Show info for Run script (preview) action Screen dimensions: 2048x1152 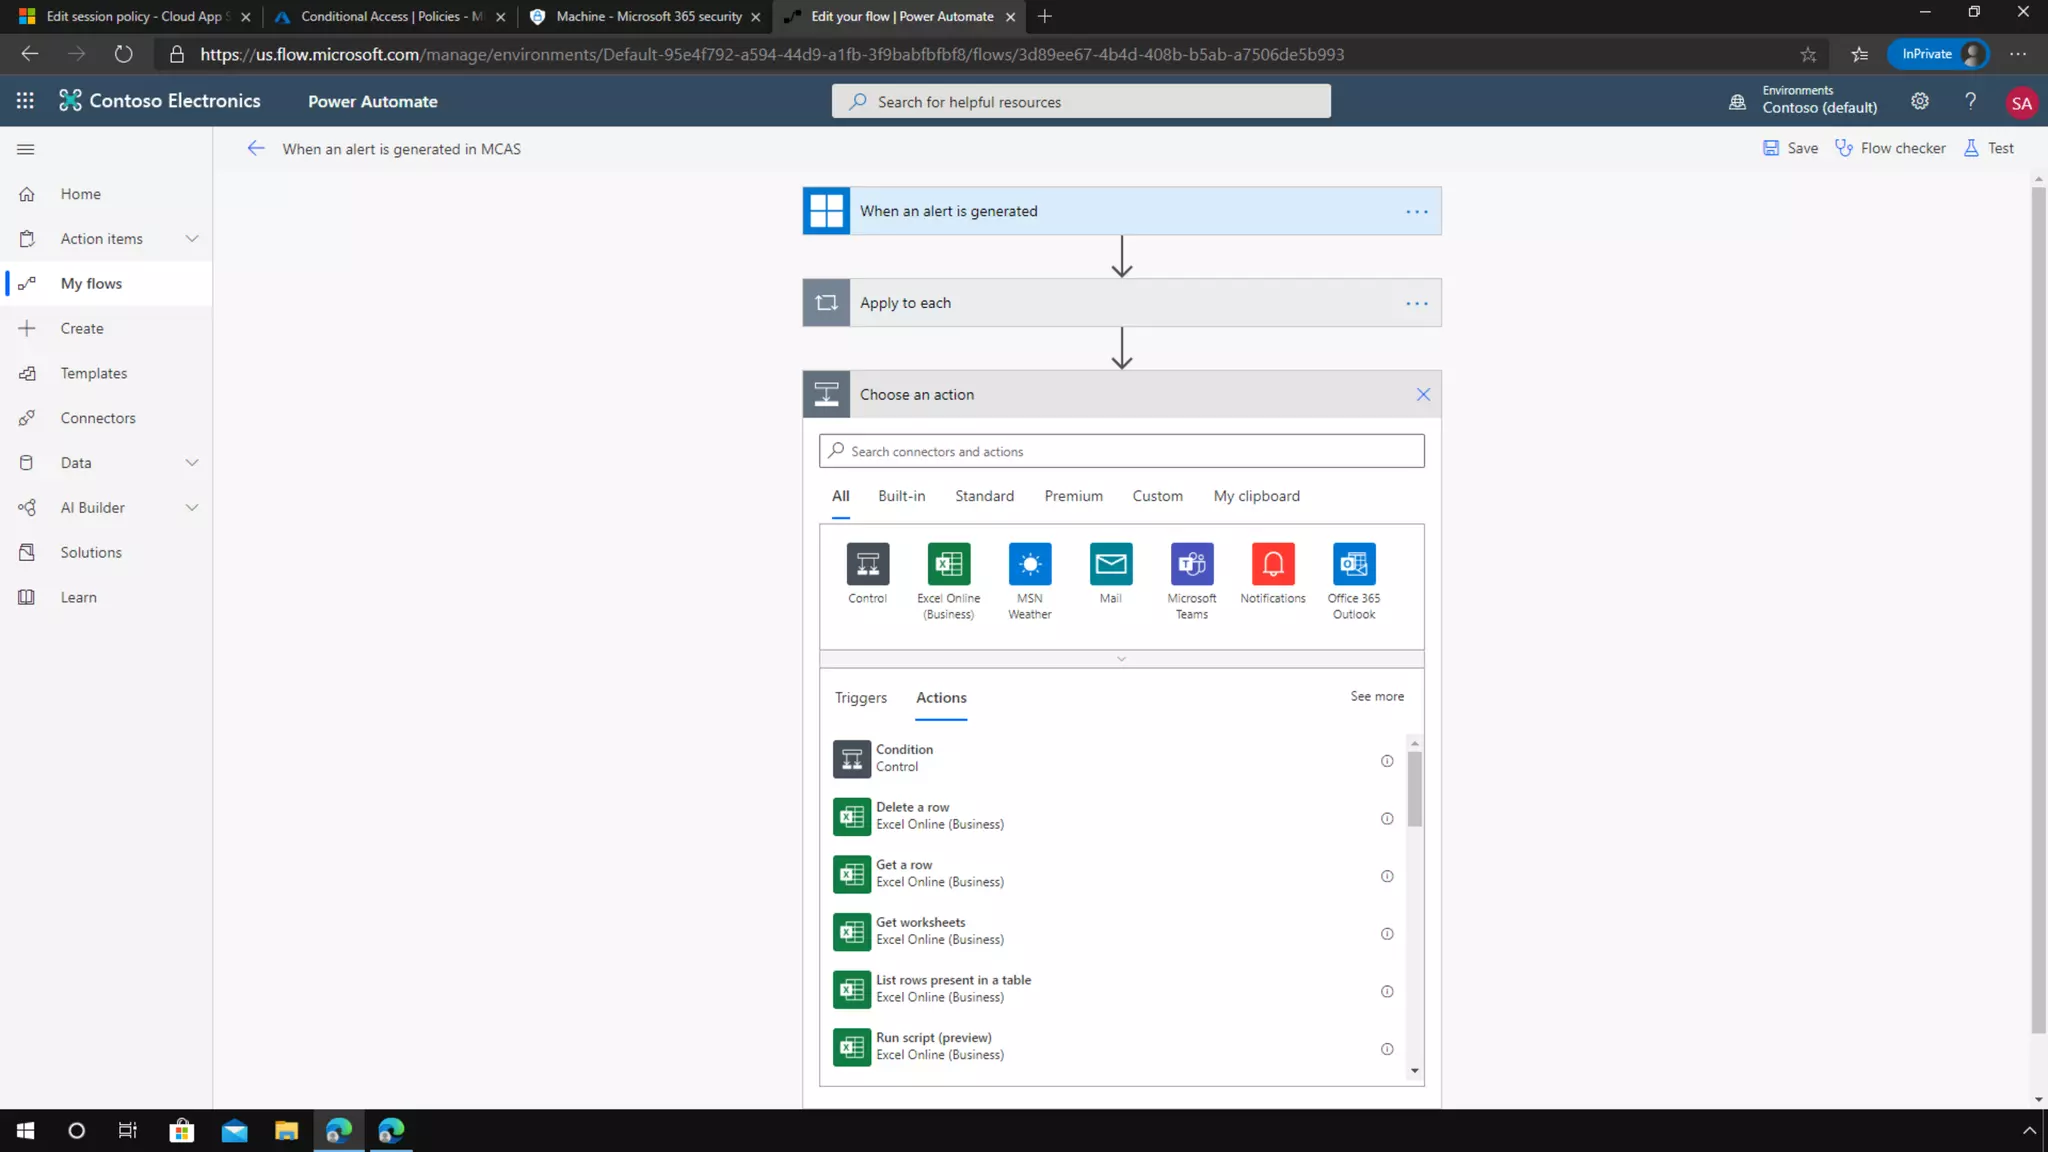coord(1387,1049)
